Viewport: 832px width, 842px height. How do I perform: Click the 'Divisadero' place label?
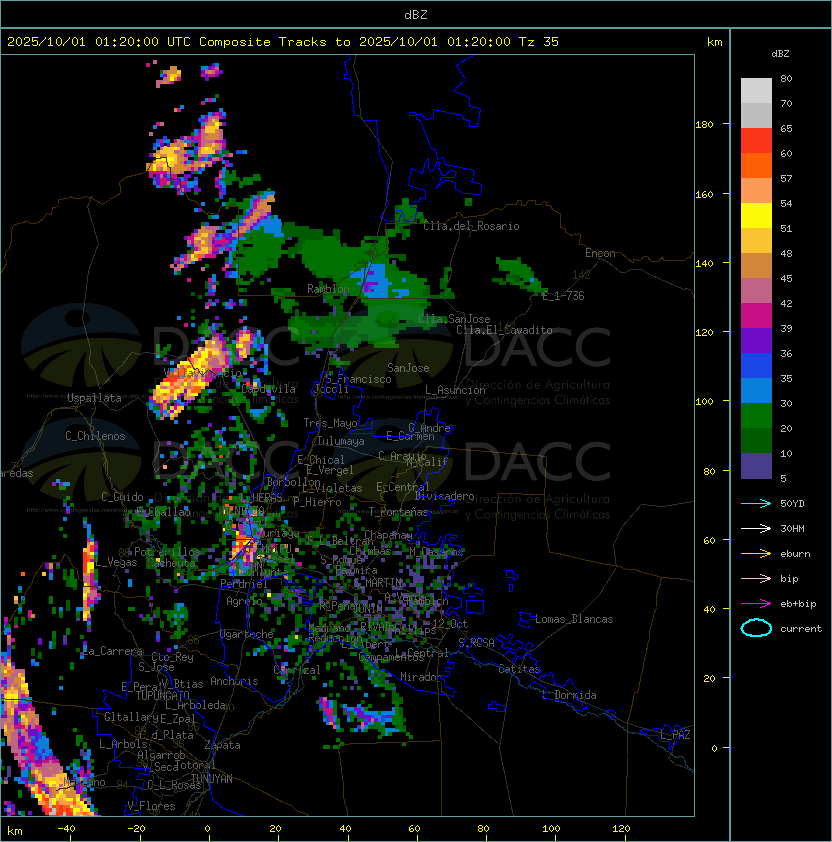tap(444, 496)
